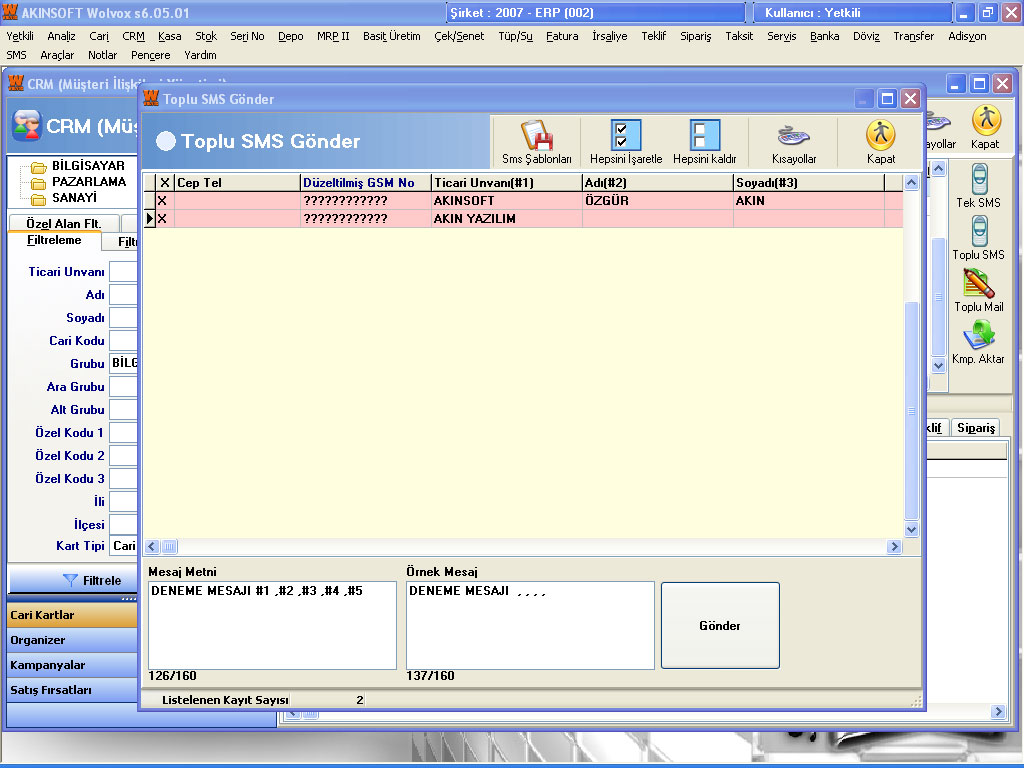Open the Cari Kartlar section
Image resolution: width=1024 pixels, height=768 pixels.
click(72, 615)
